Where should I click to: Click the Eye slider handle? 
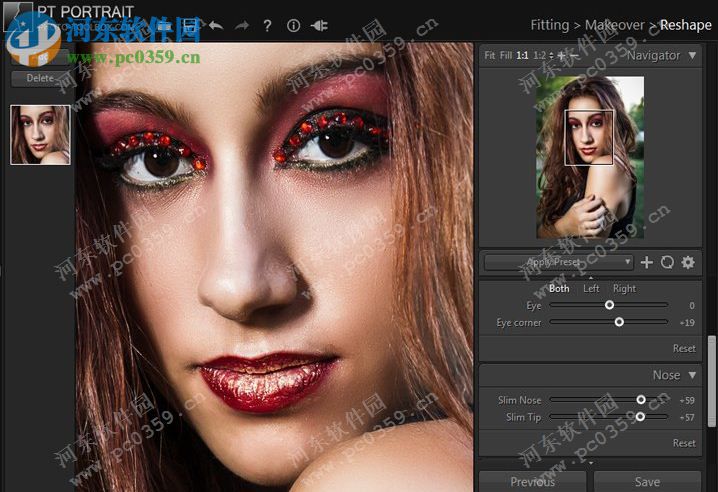tap(609, 305)
